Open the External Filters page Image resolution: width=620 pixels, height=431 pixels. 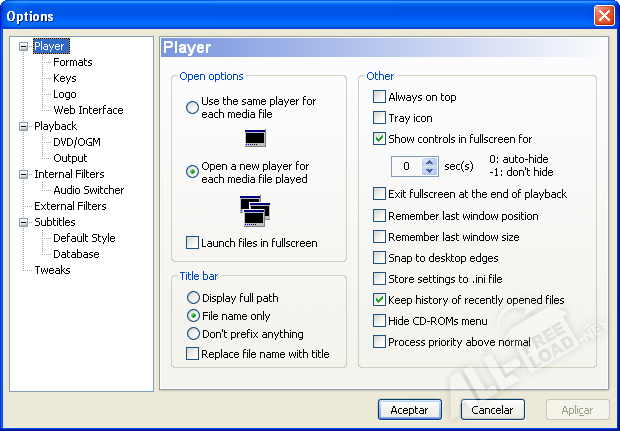(70, 206)
